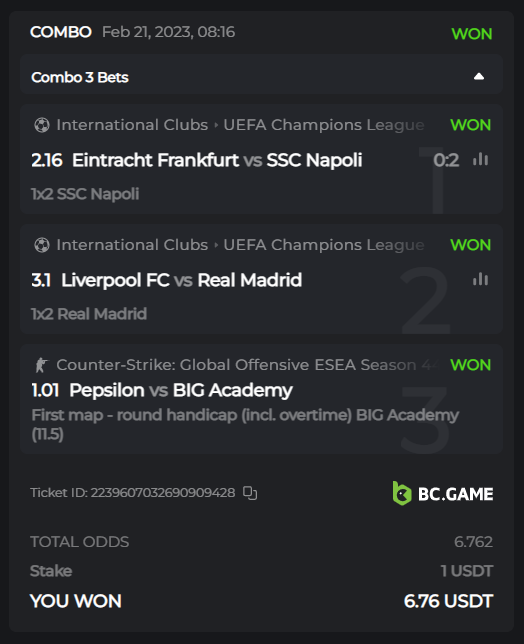
Task: Click the 1x2 Real Madrid selection
Action: click(x=89, y=314)
